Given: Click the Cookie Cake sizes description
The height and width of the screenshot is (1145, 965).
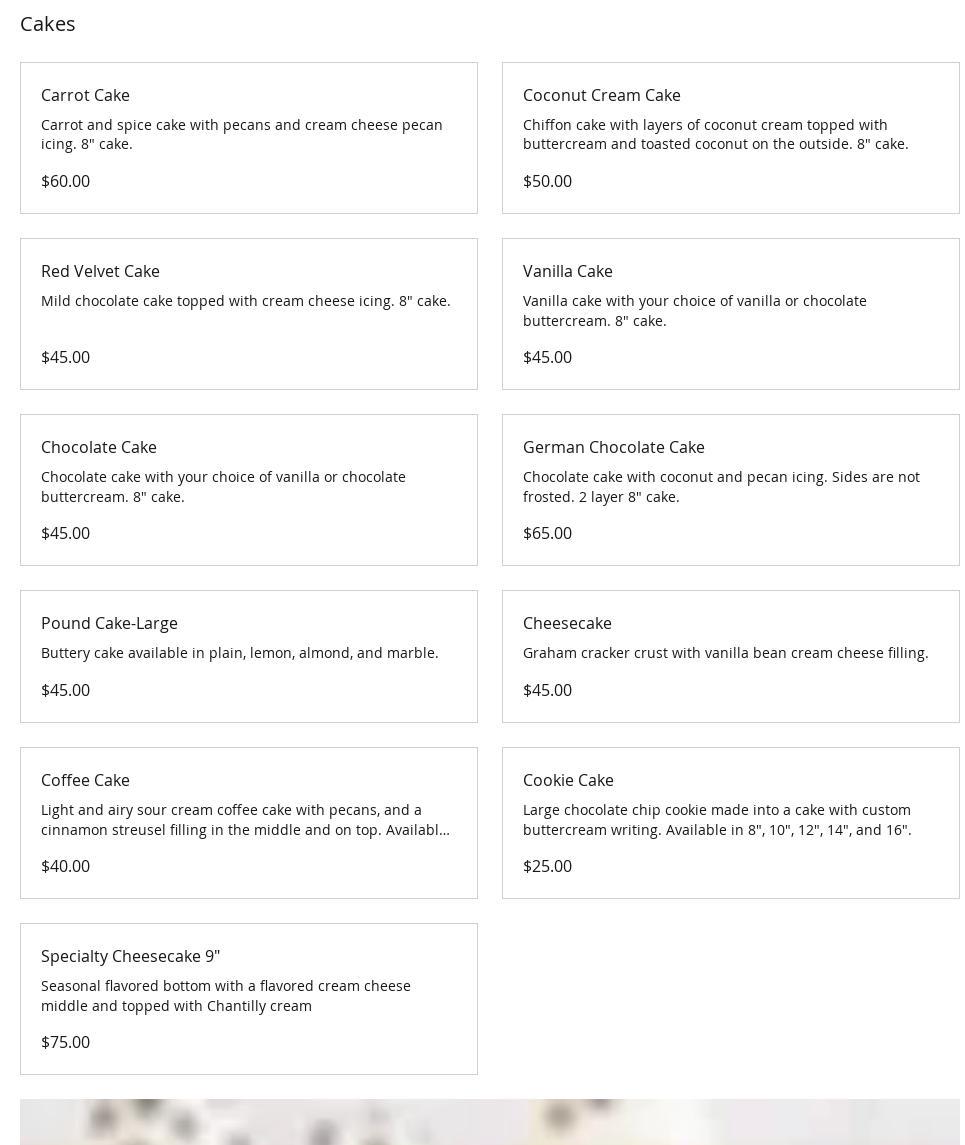Looking at the screenshot, I should (717, 820).
